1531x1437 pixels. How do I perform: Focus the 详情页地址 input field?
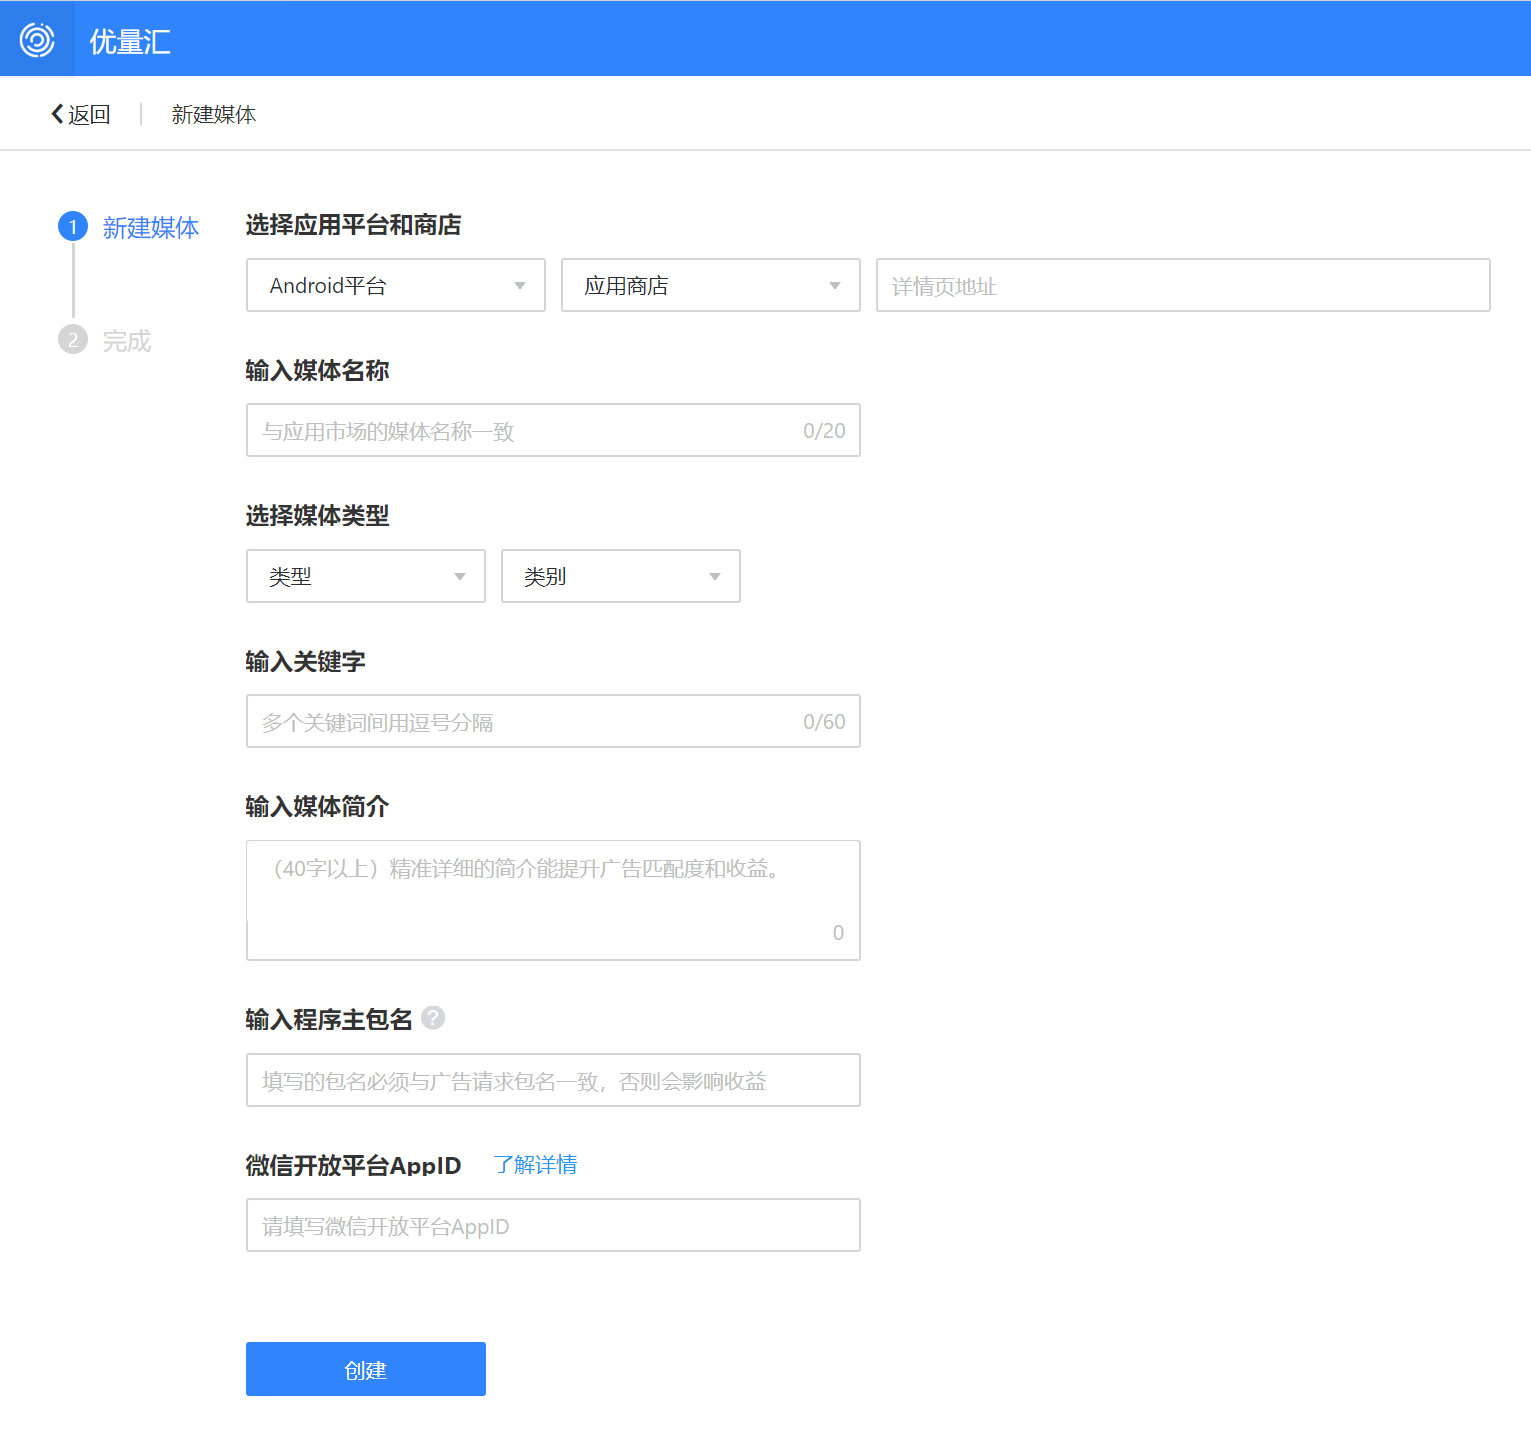1183,285
